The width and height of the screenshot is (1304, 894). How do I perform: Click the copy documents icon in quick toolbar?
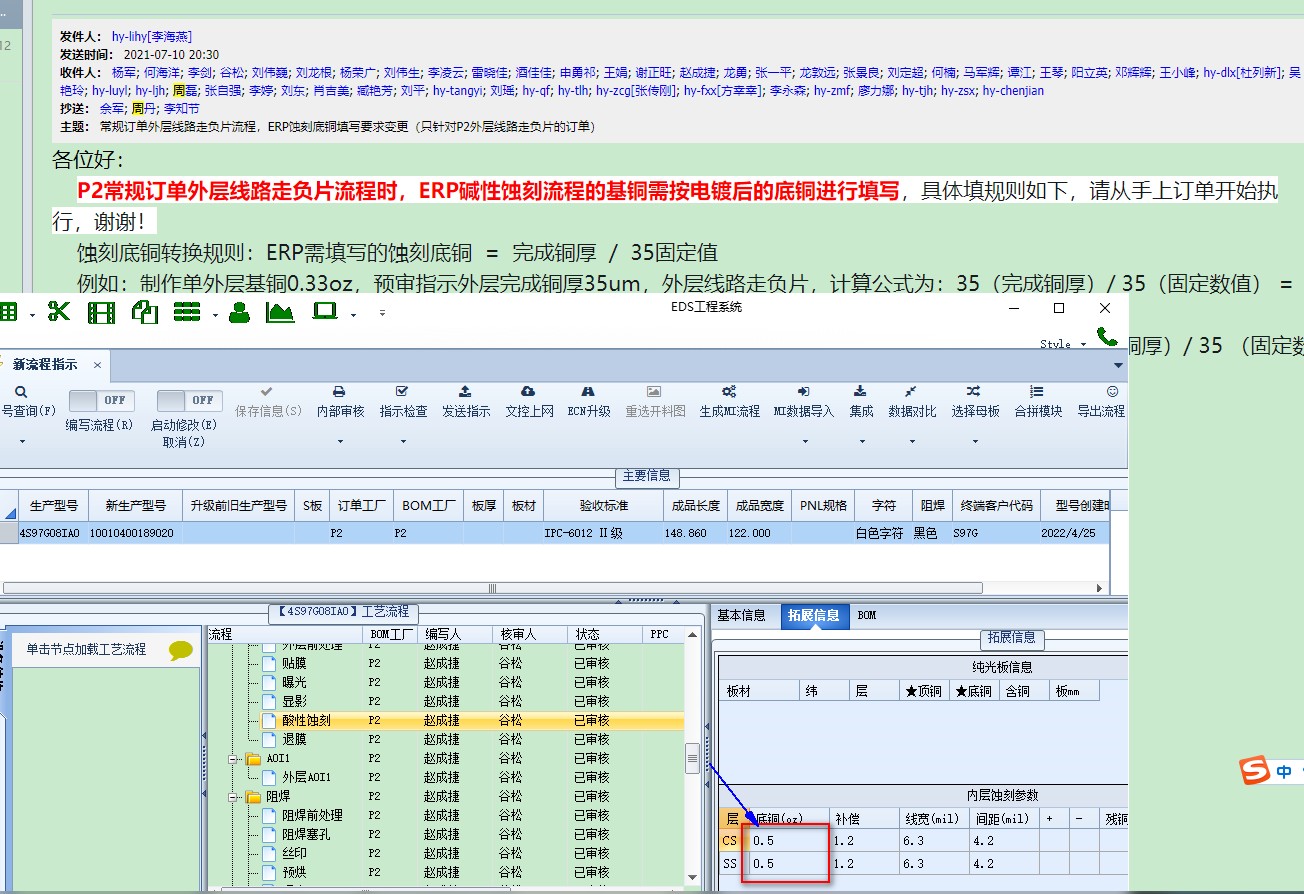click(x=145, y=312)
